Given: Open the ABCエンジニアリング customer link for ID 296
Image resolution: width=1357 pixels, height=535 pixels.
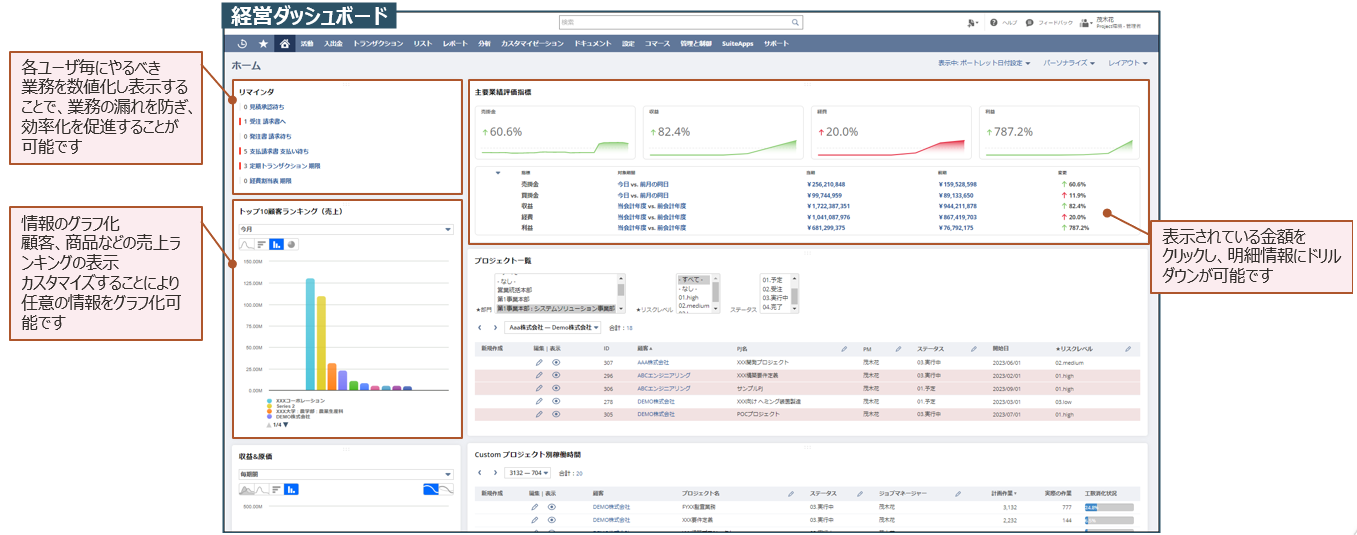Looking at the screenshot, I should point(664,375).
